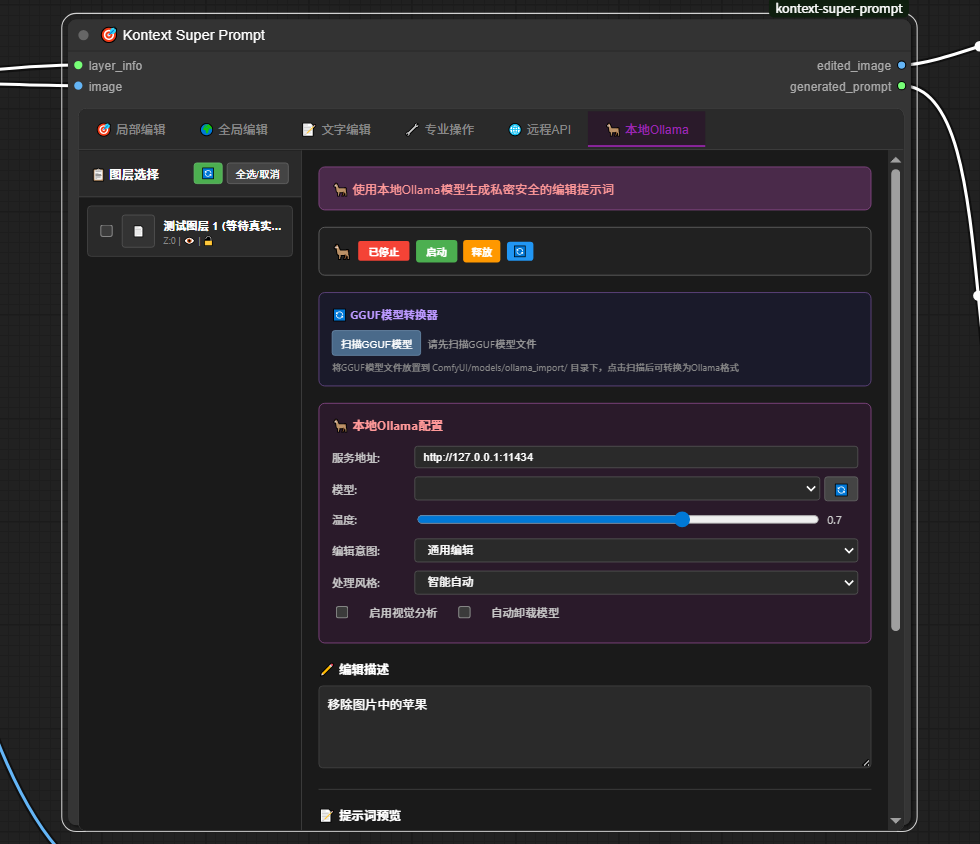
Task: Click the 温度 slider handle
Action: coord(682,519)
